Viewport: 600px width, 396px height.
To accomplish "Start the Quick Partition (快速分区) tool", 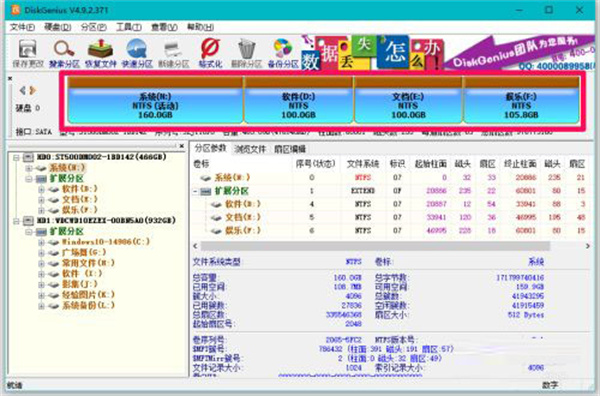I will (x=137, y=54).
